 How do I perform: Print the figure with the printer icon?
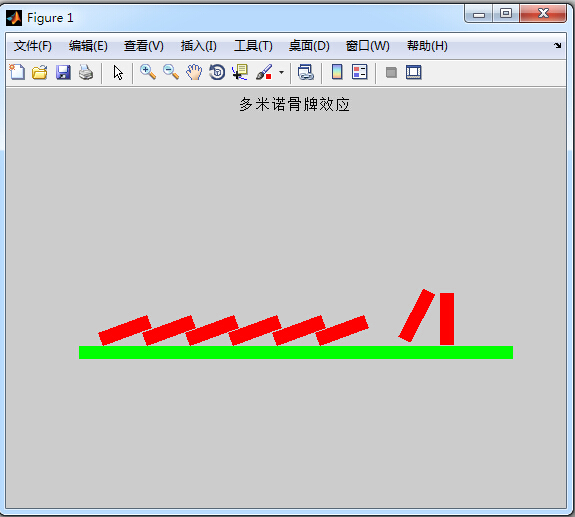[86, 72]
